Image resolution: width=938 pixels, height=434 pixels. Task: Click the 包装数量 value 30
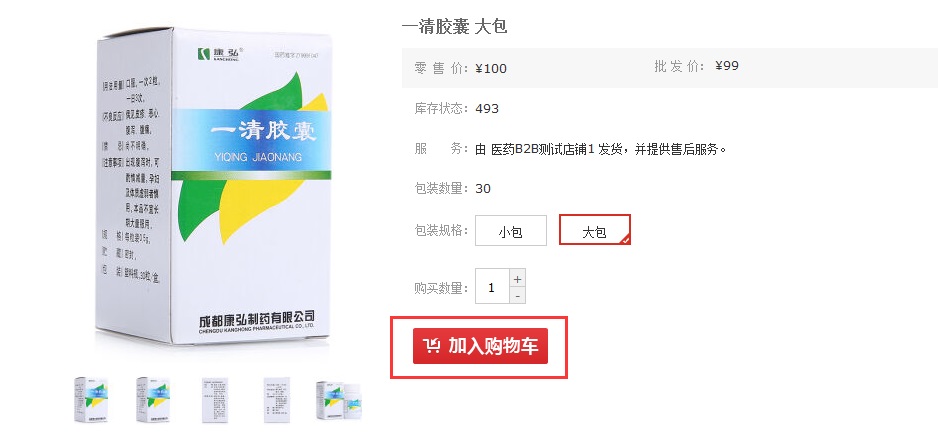coord(483,189)
